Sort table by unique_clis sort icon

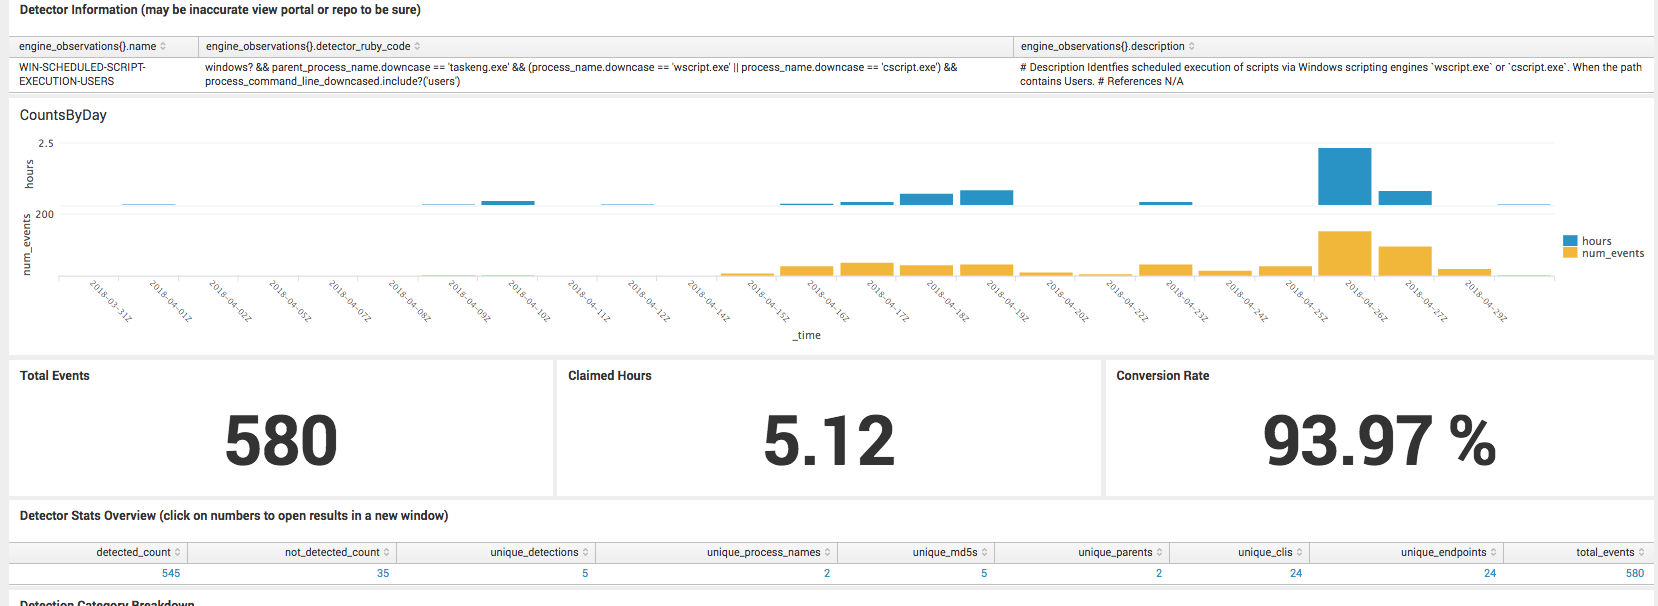pyautogui.click(x=1299, y=553)
